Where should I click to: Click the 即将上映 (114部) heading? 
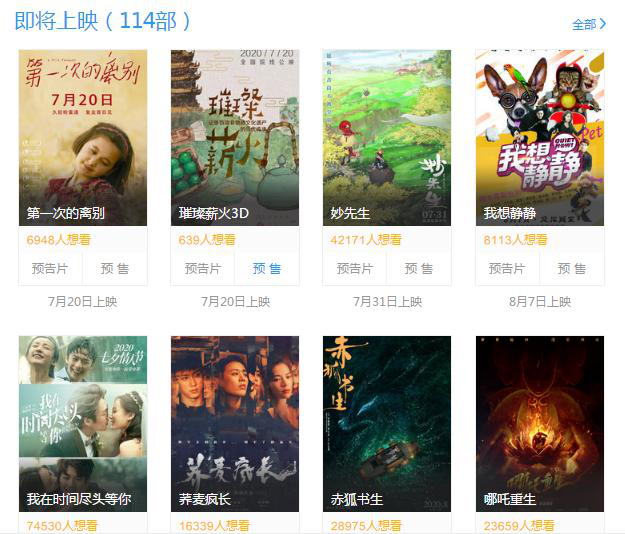coord(103,21)
